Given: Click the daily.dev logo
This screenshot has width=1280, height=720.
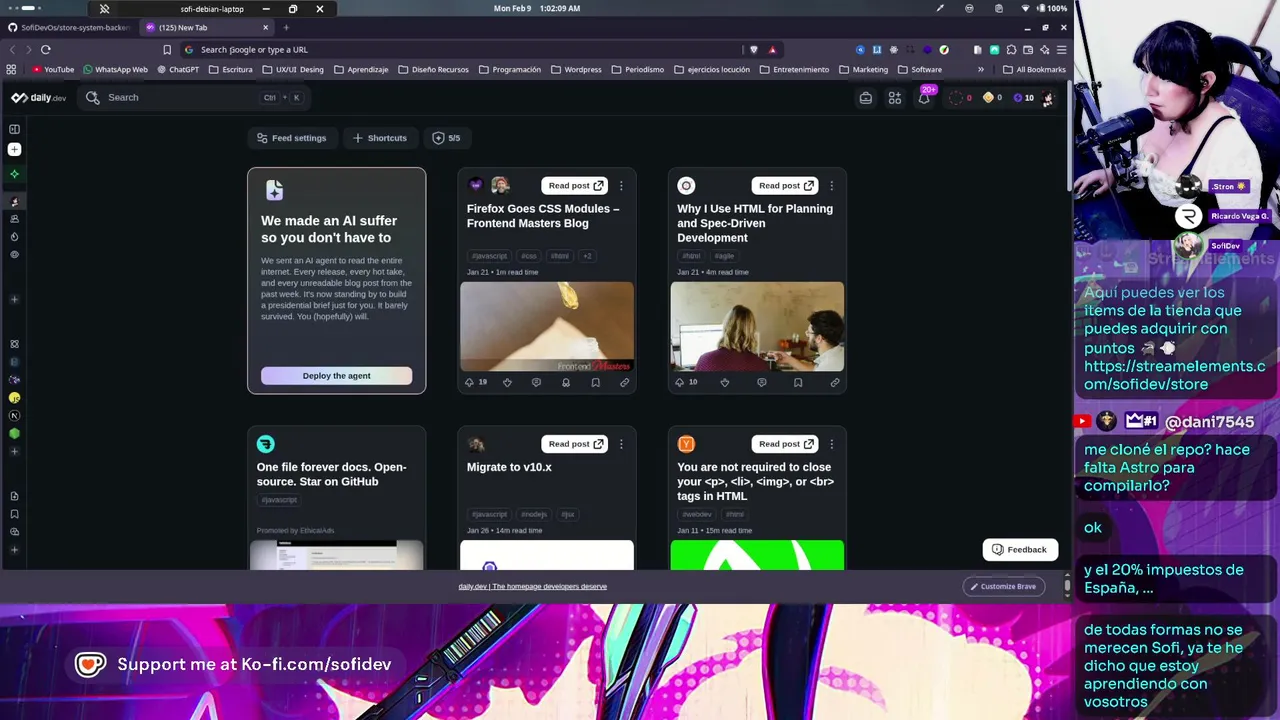Looking at the screenshot, I should coord(39,97).
